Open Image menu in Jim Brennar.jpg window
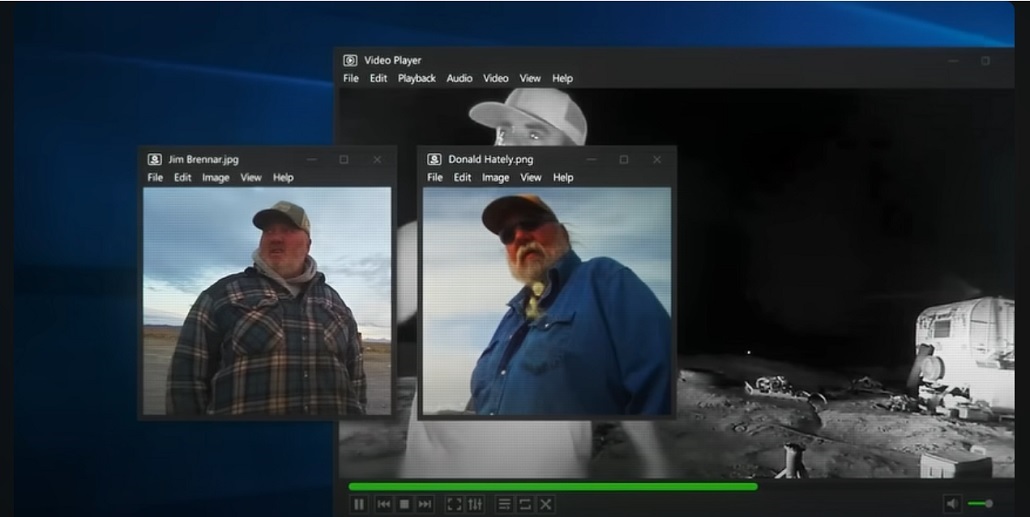 point(215,177)
